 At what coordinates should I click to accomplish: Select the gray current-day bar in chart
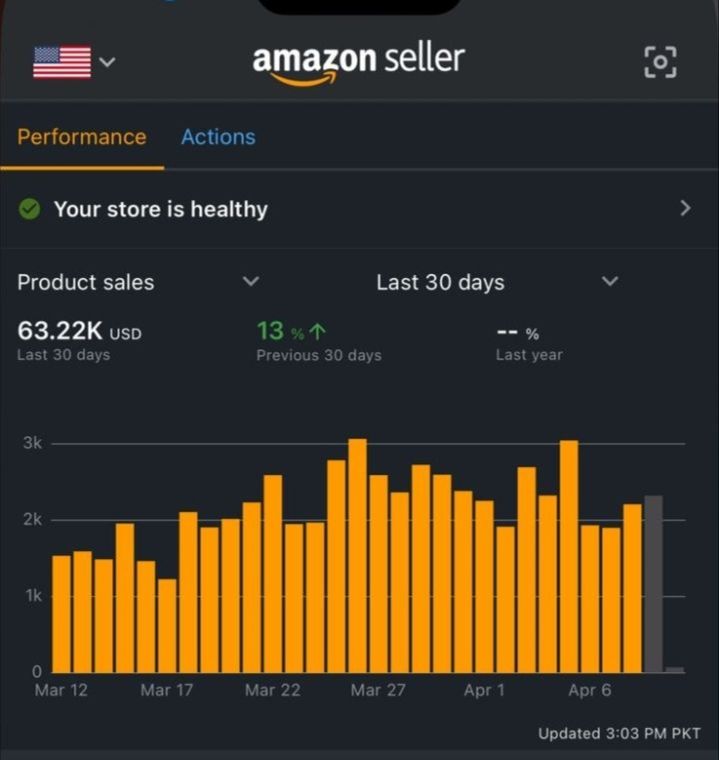point(653,584)
